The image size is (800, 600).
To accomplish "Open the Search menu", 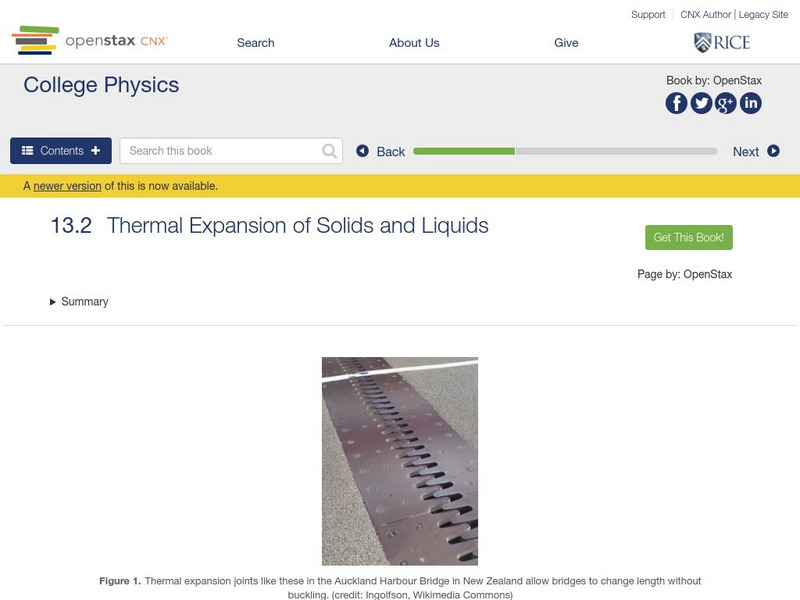I will point(254,42).
